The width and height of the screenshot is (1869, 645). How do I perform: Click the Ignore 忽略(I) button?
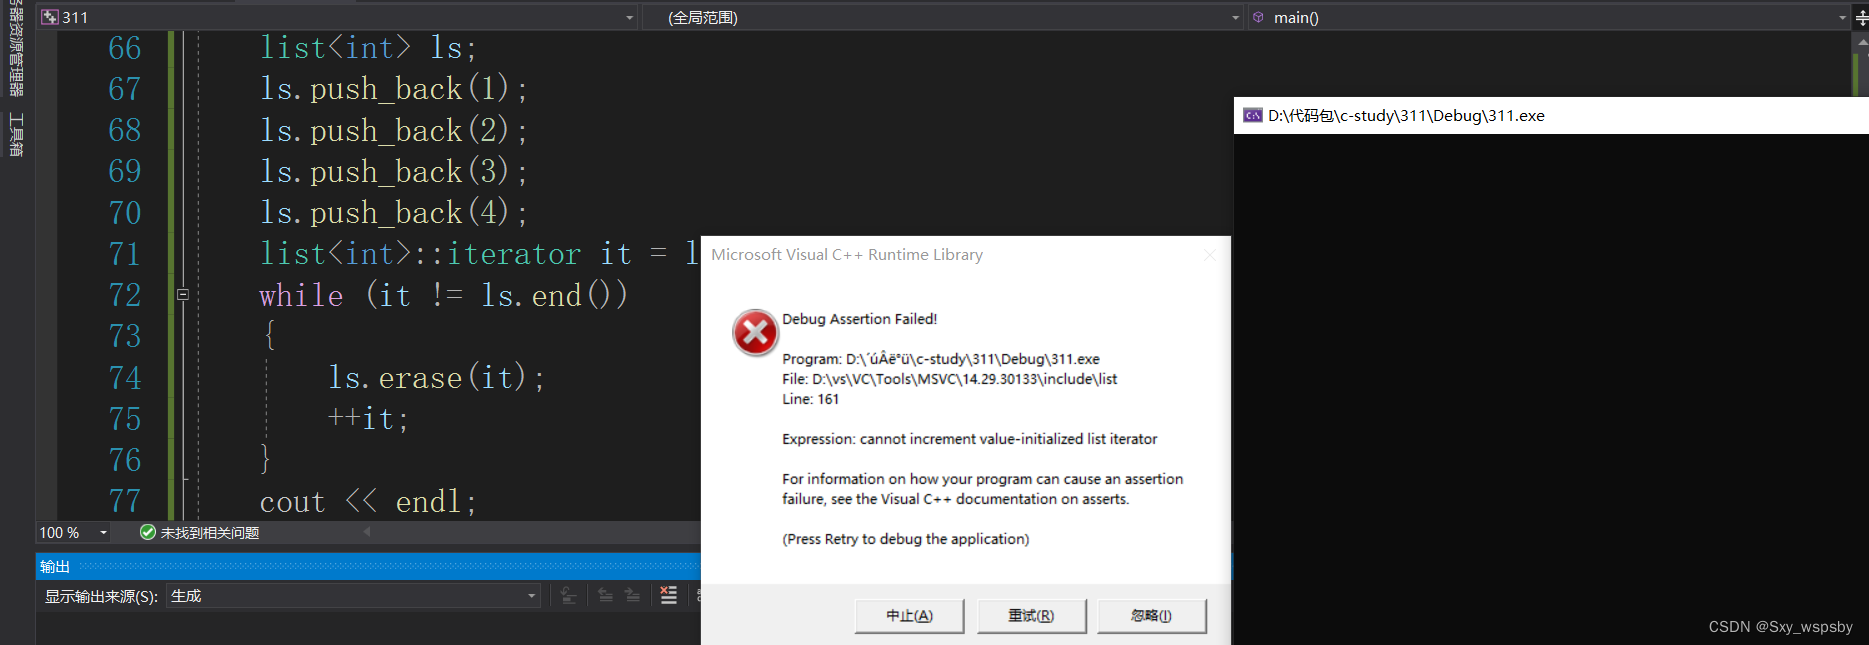coord(1151,616)
